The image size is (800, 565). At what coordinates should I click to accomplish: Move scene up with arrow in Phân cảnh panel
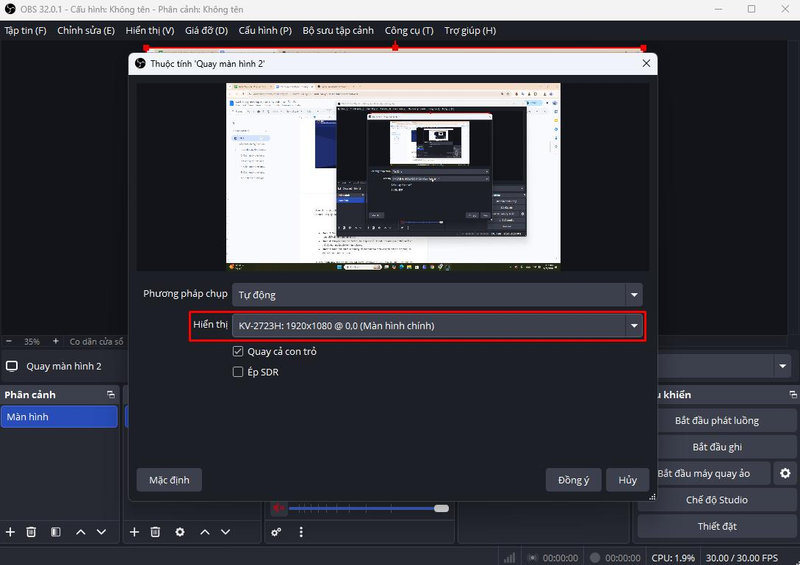click(x=81, y=532)
